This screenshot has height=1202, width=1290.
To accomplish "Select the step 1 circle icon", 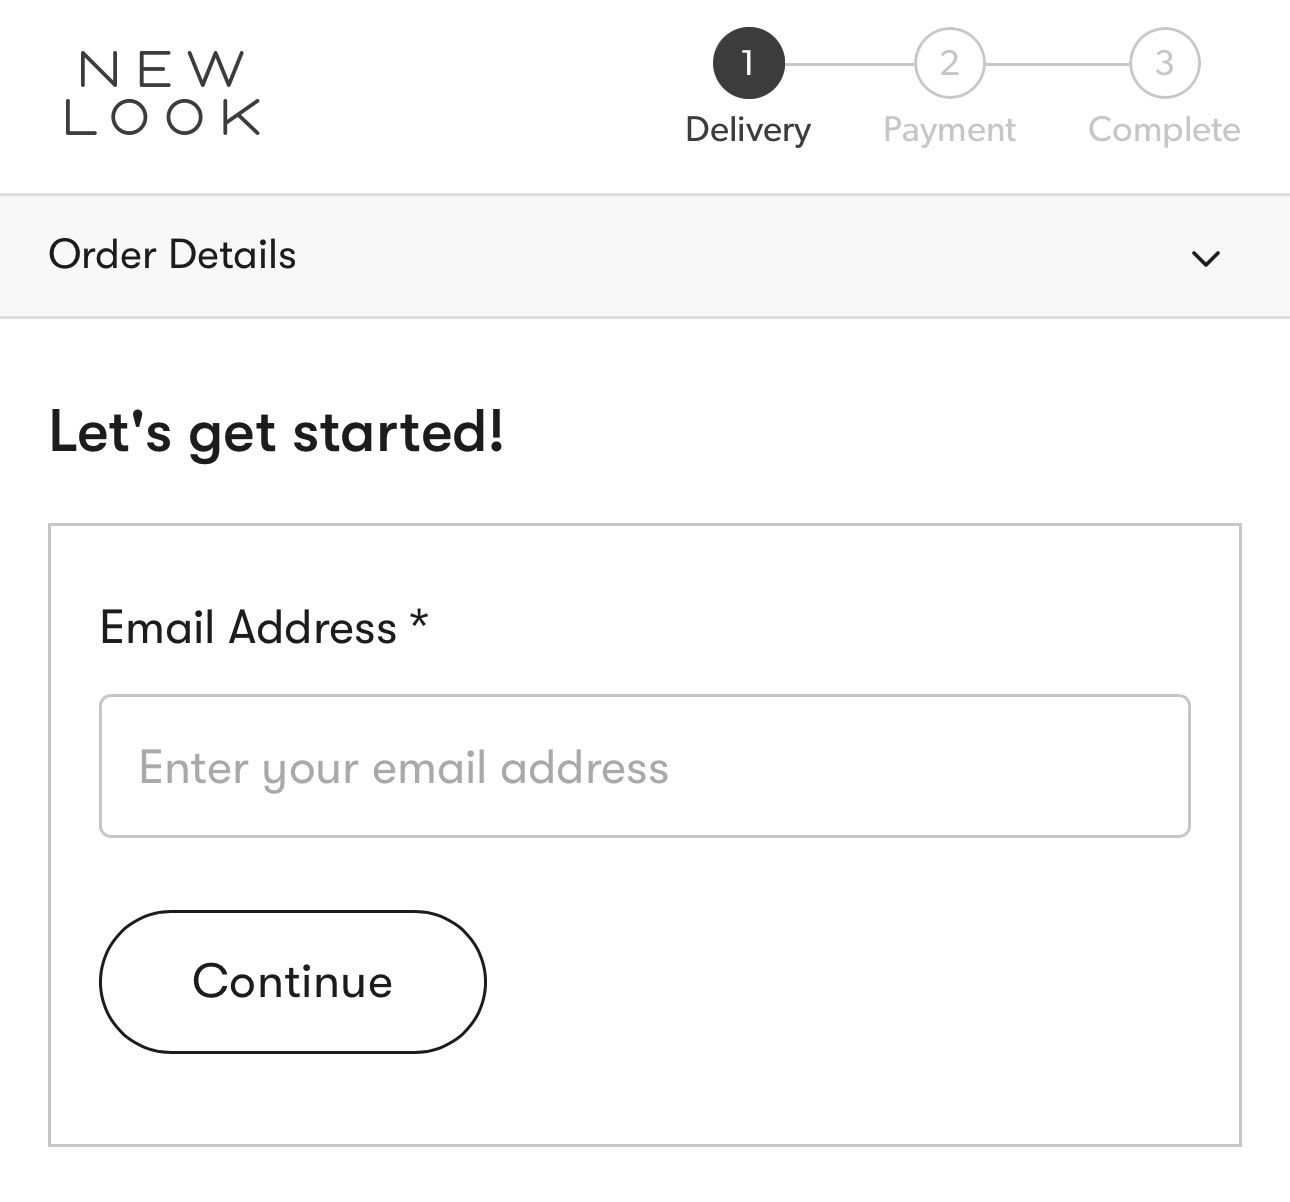I will [x=748, y=63].
